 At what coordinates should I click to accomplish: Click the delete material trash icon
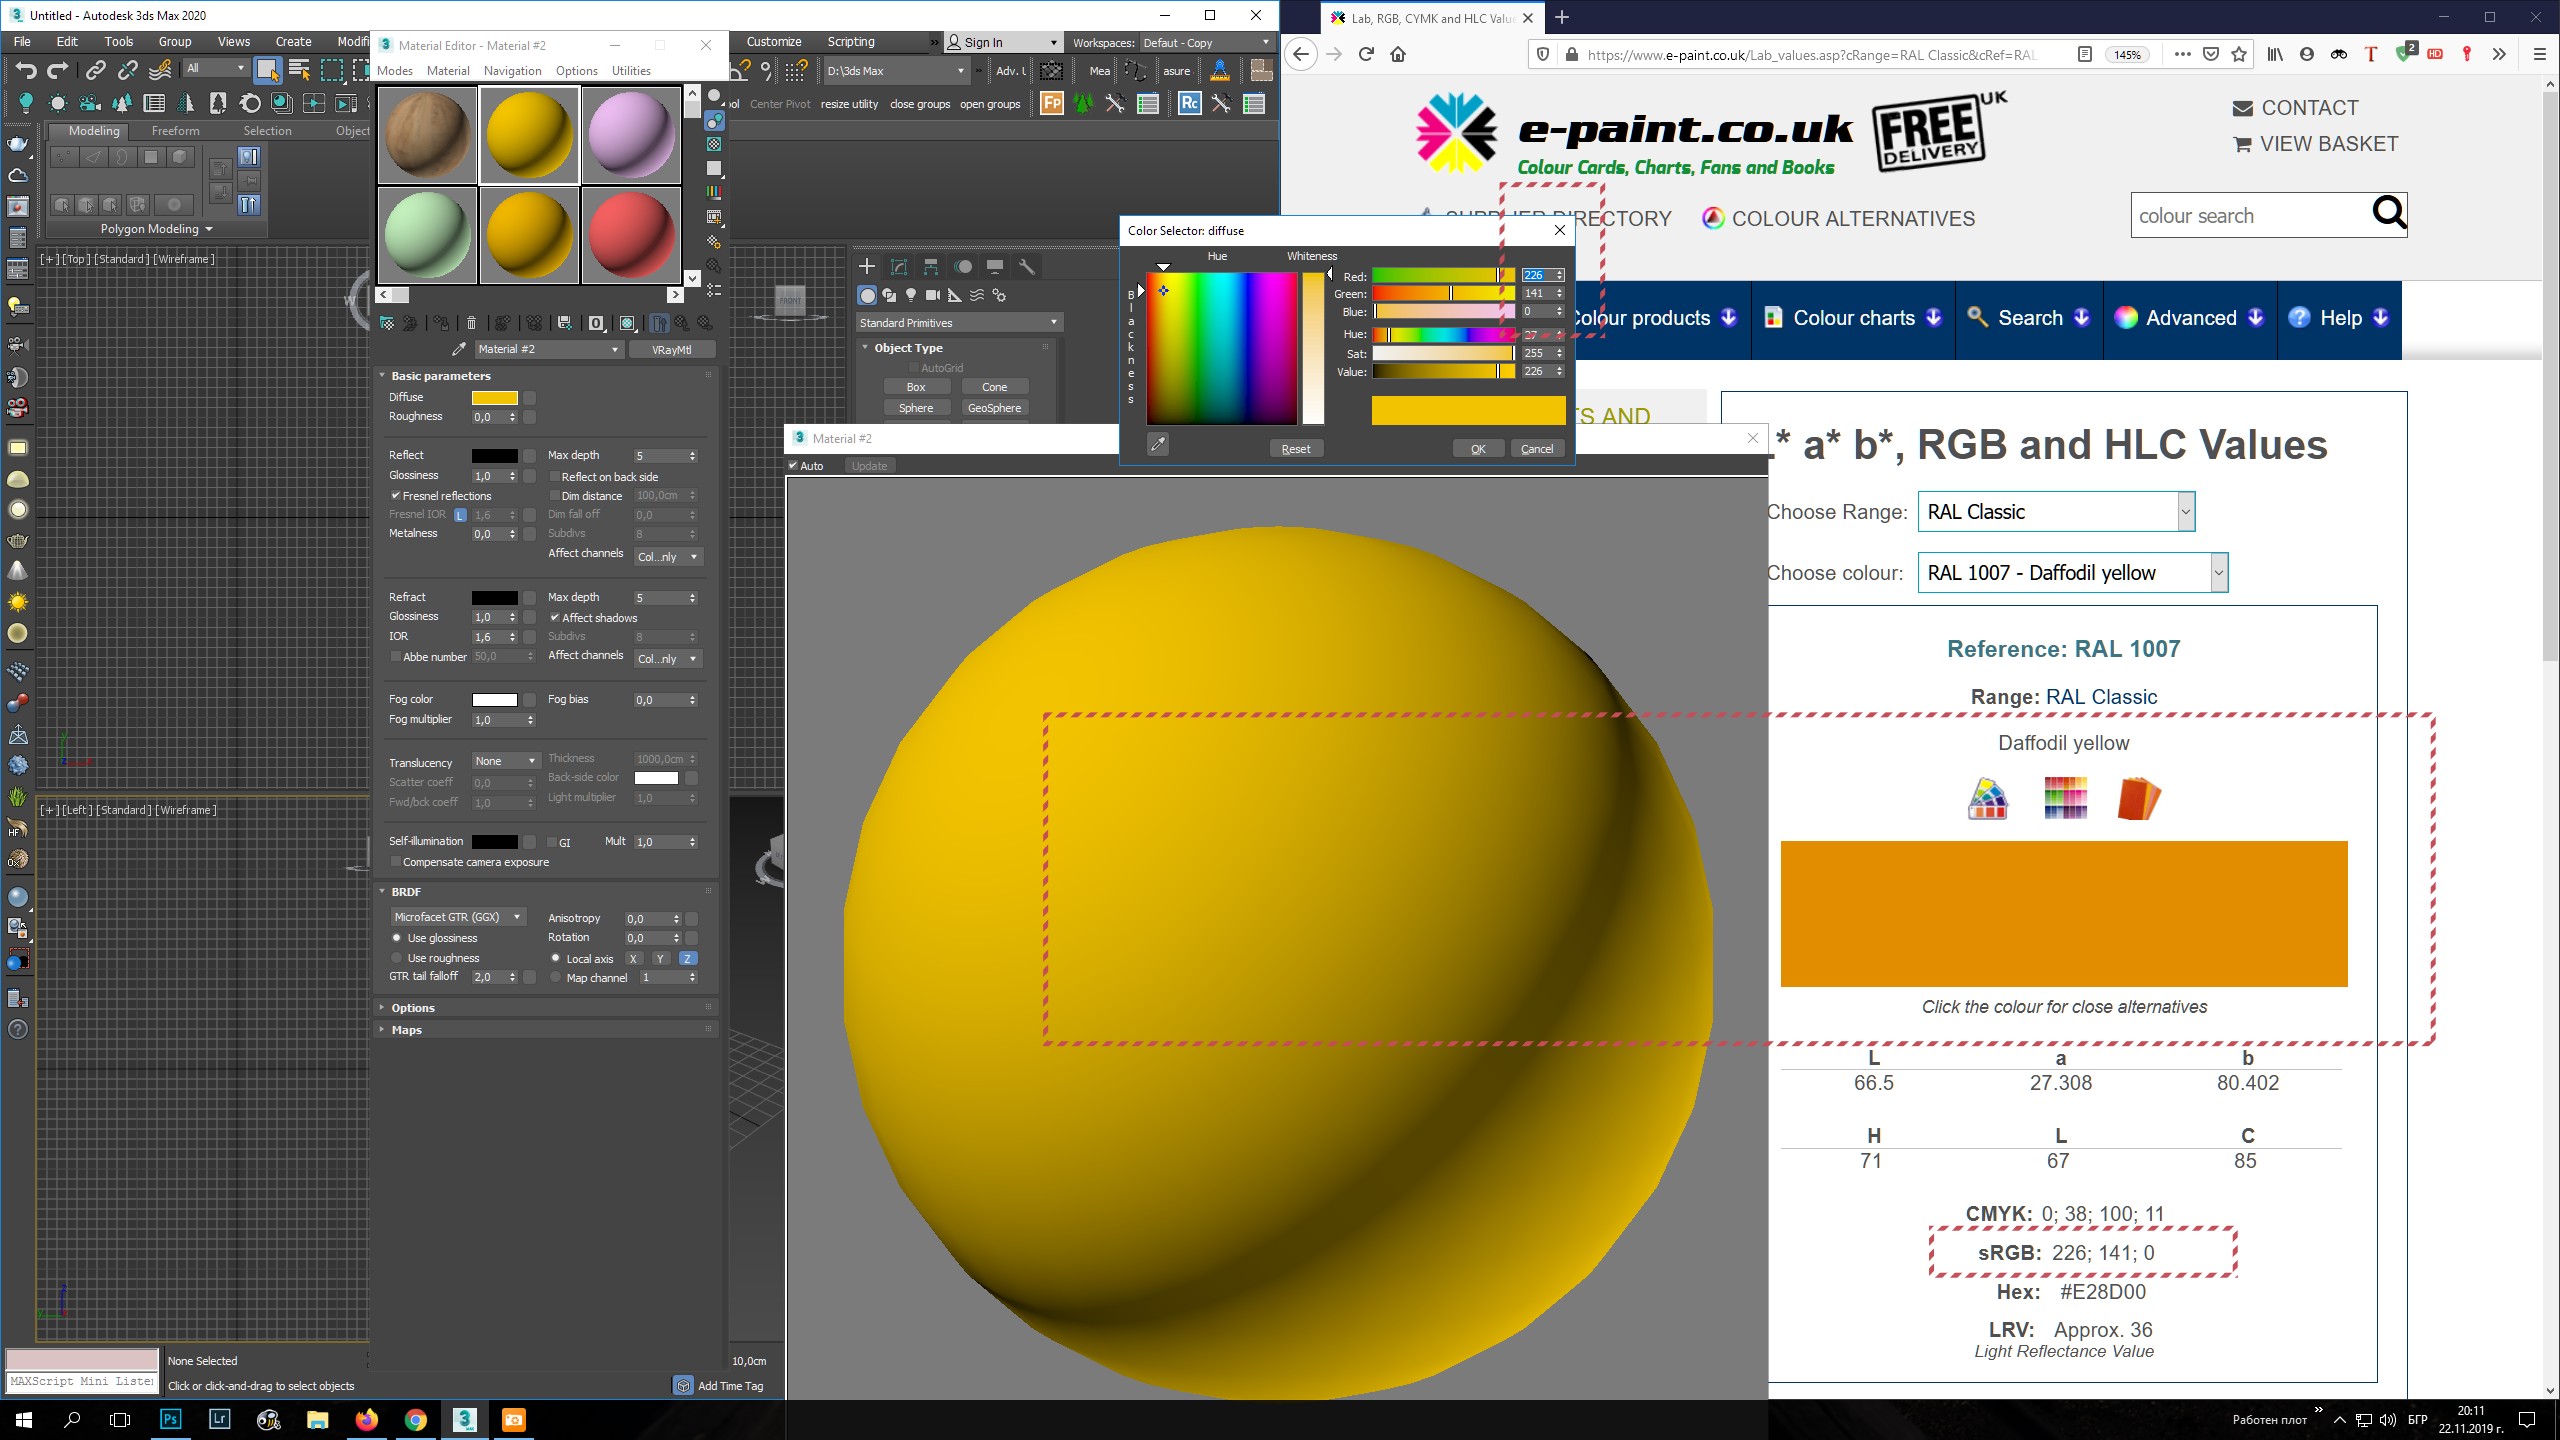tap(471, 323)
